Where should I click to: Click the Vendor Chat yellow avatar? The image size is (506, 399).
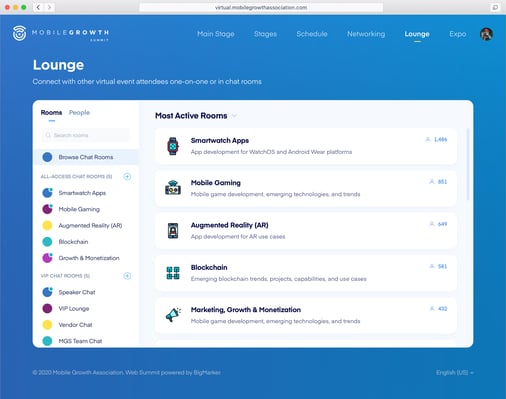47,324
